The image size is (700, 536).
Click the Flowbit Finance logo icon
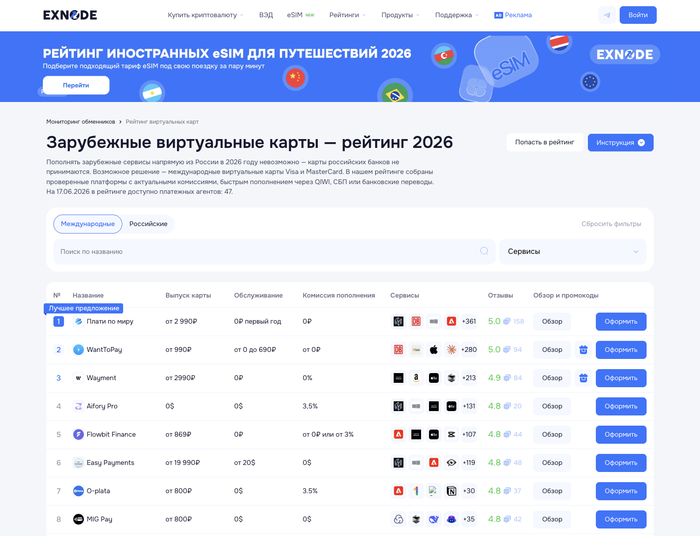tap(78, 434)
